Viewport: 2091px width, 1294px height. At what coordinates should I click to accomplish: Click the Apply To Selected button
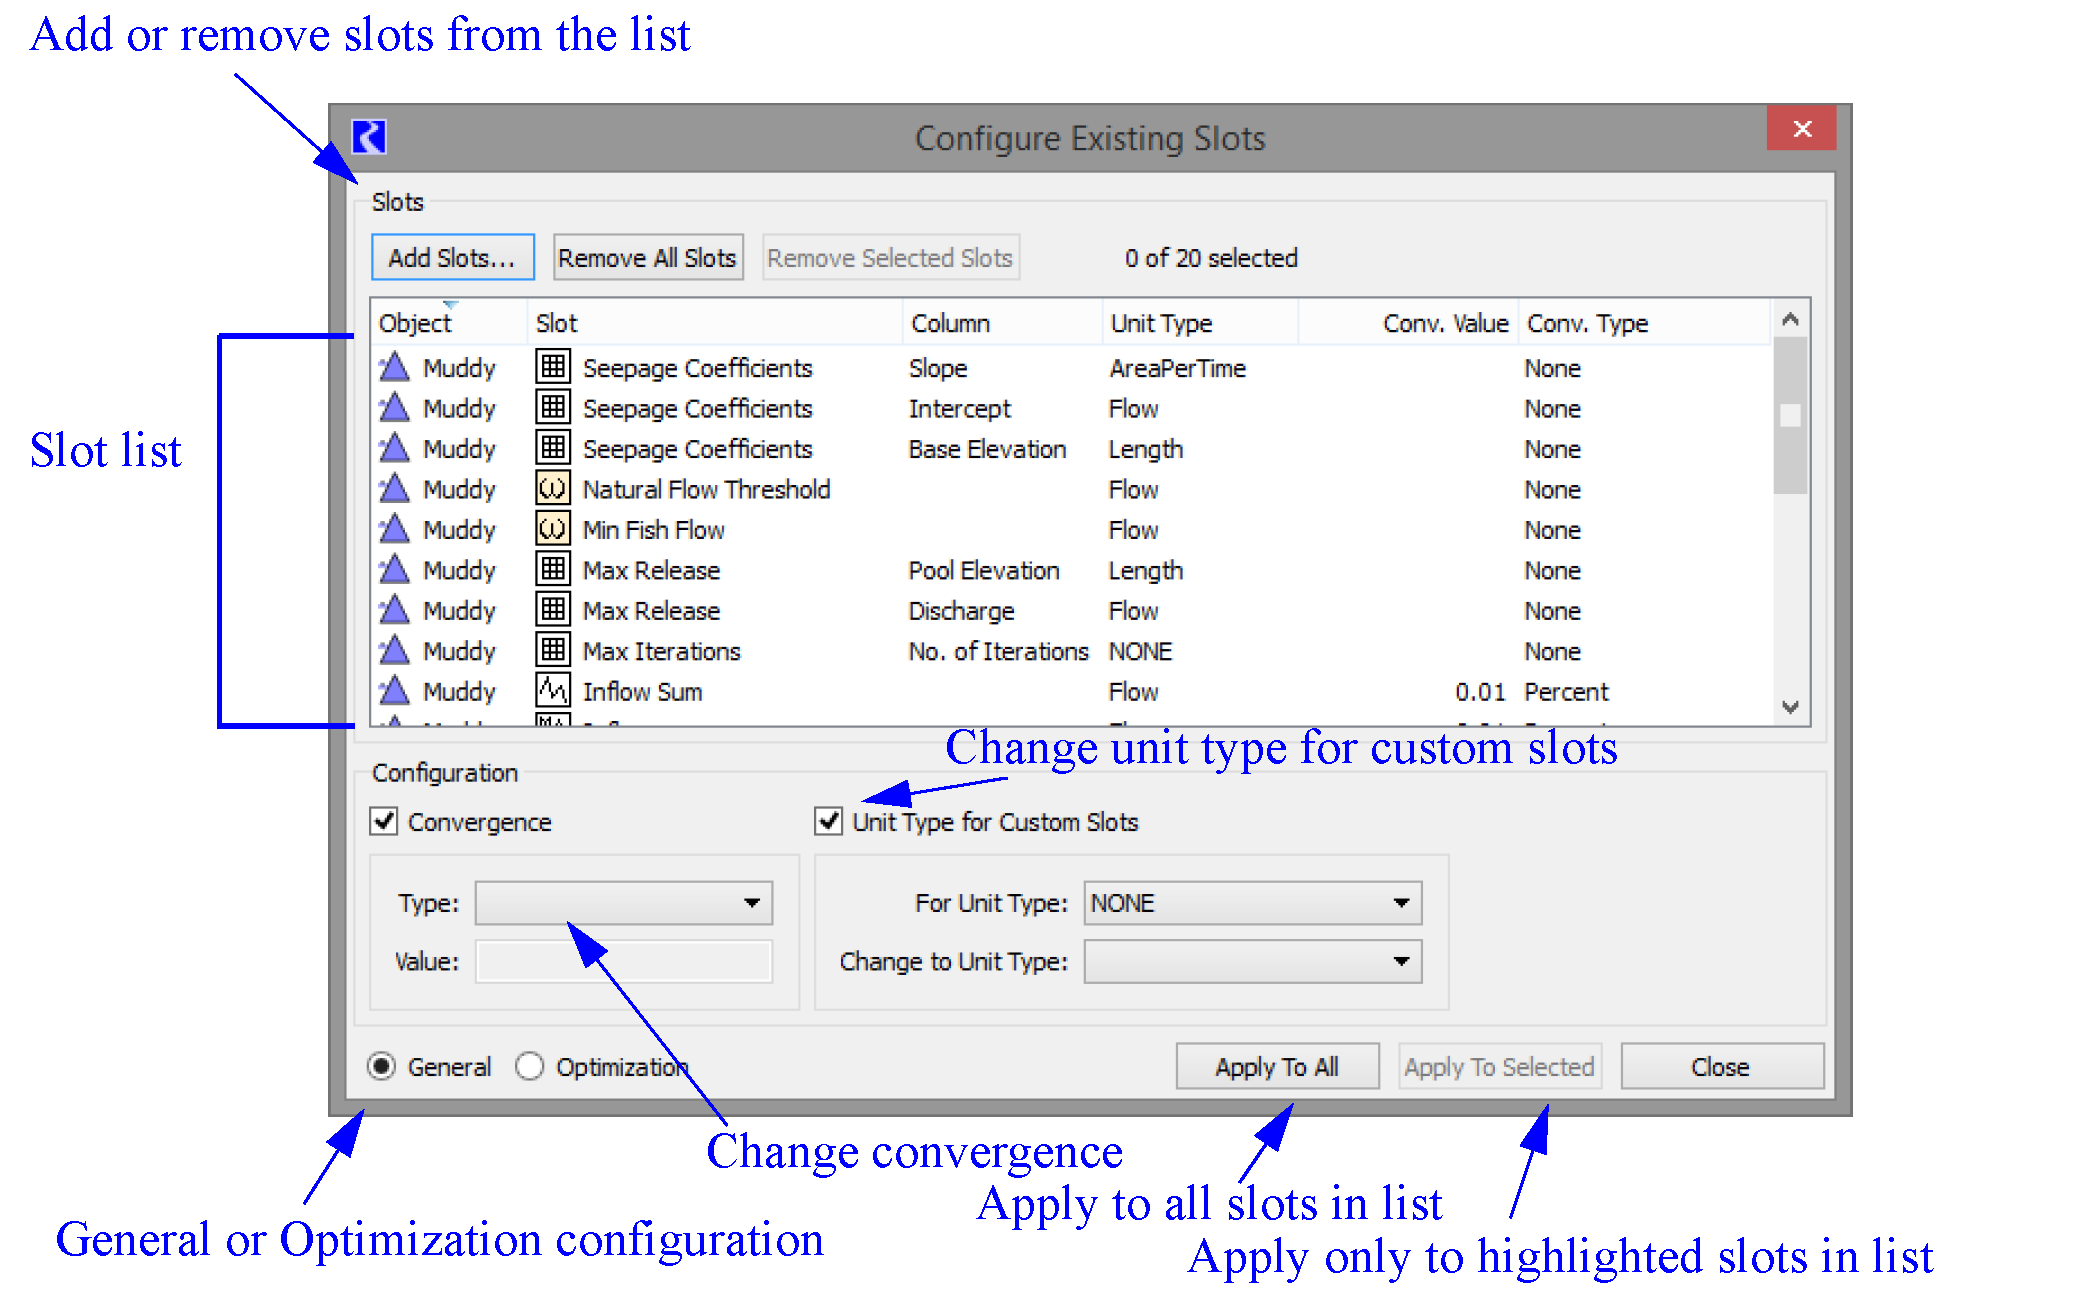[x=1499, y=1066]
